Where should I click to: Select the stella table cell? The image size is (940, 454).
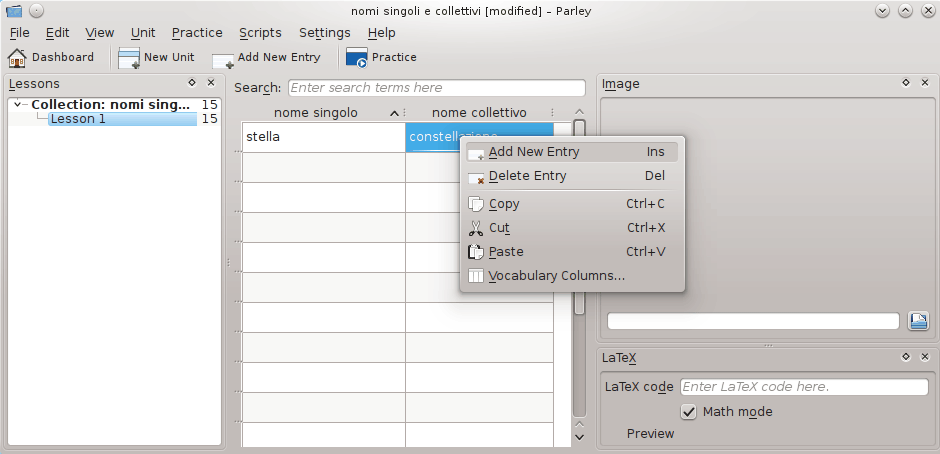(x=323, y=137)
